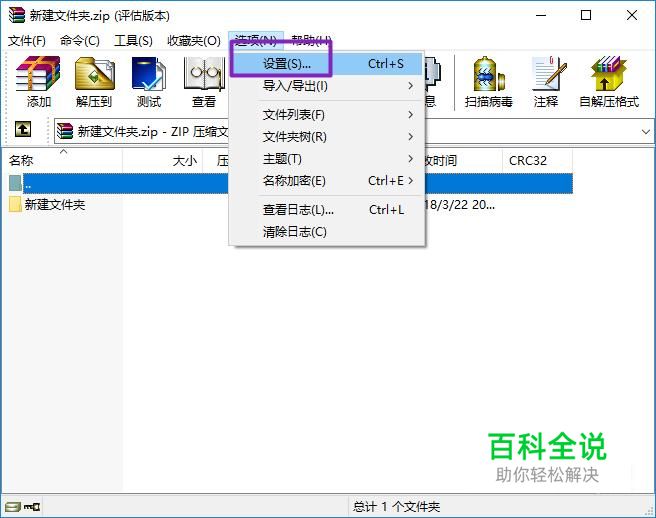Open the address bar dropdown arrow
Image resolution: width=656 pixels, height=518 pixels.
coord(646,132)
